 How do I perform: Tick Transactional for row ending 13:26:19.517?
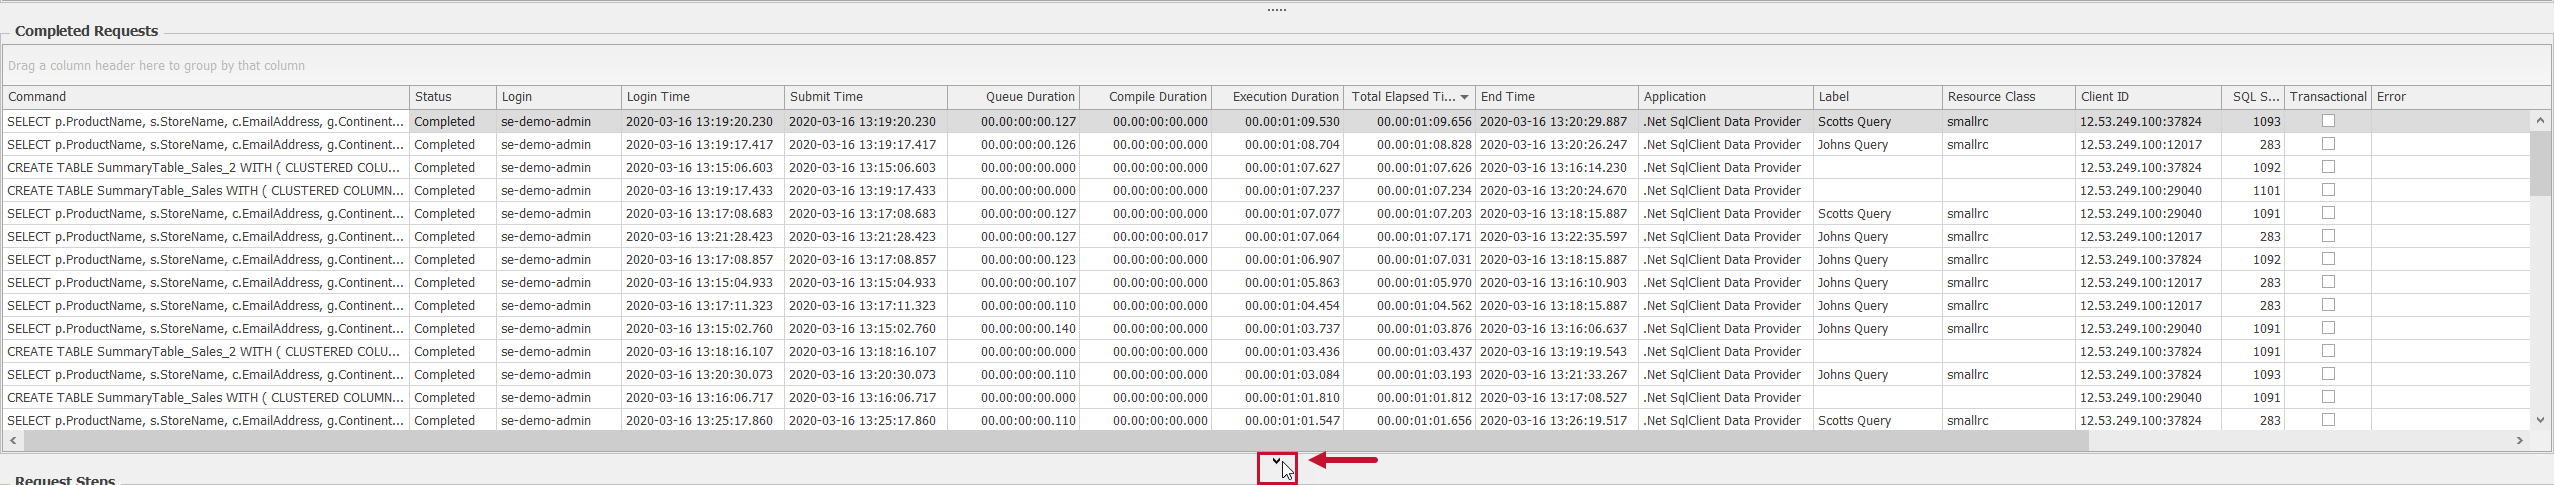click(2328, 420)
